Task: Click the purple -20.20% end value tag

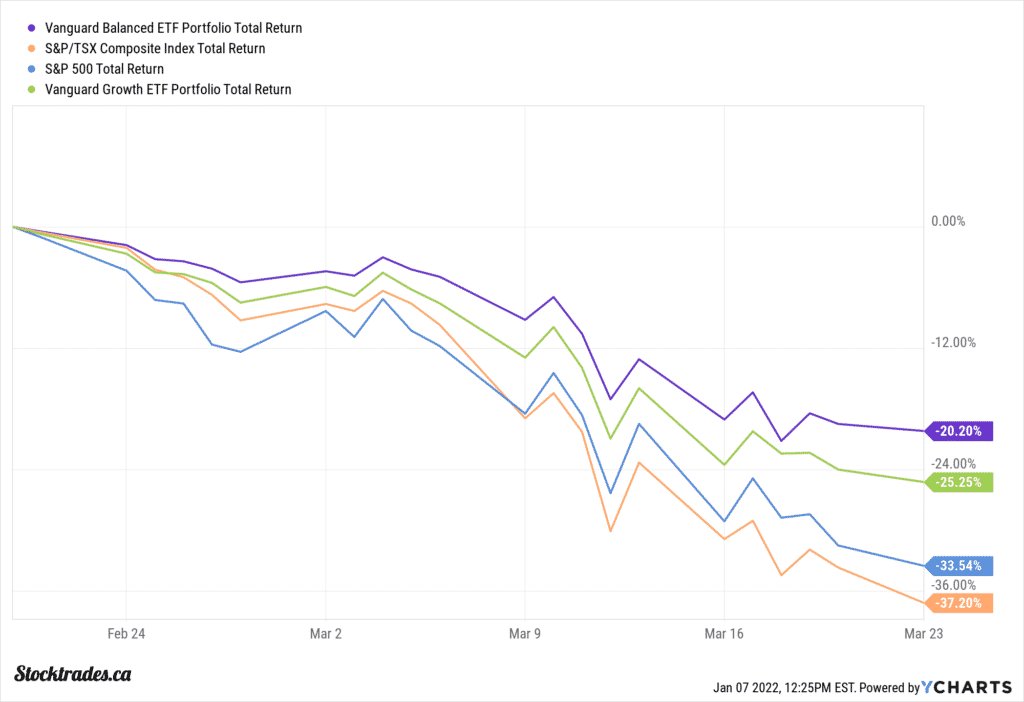Action: (x=961, y=432)
